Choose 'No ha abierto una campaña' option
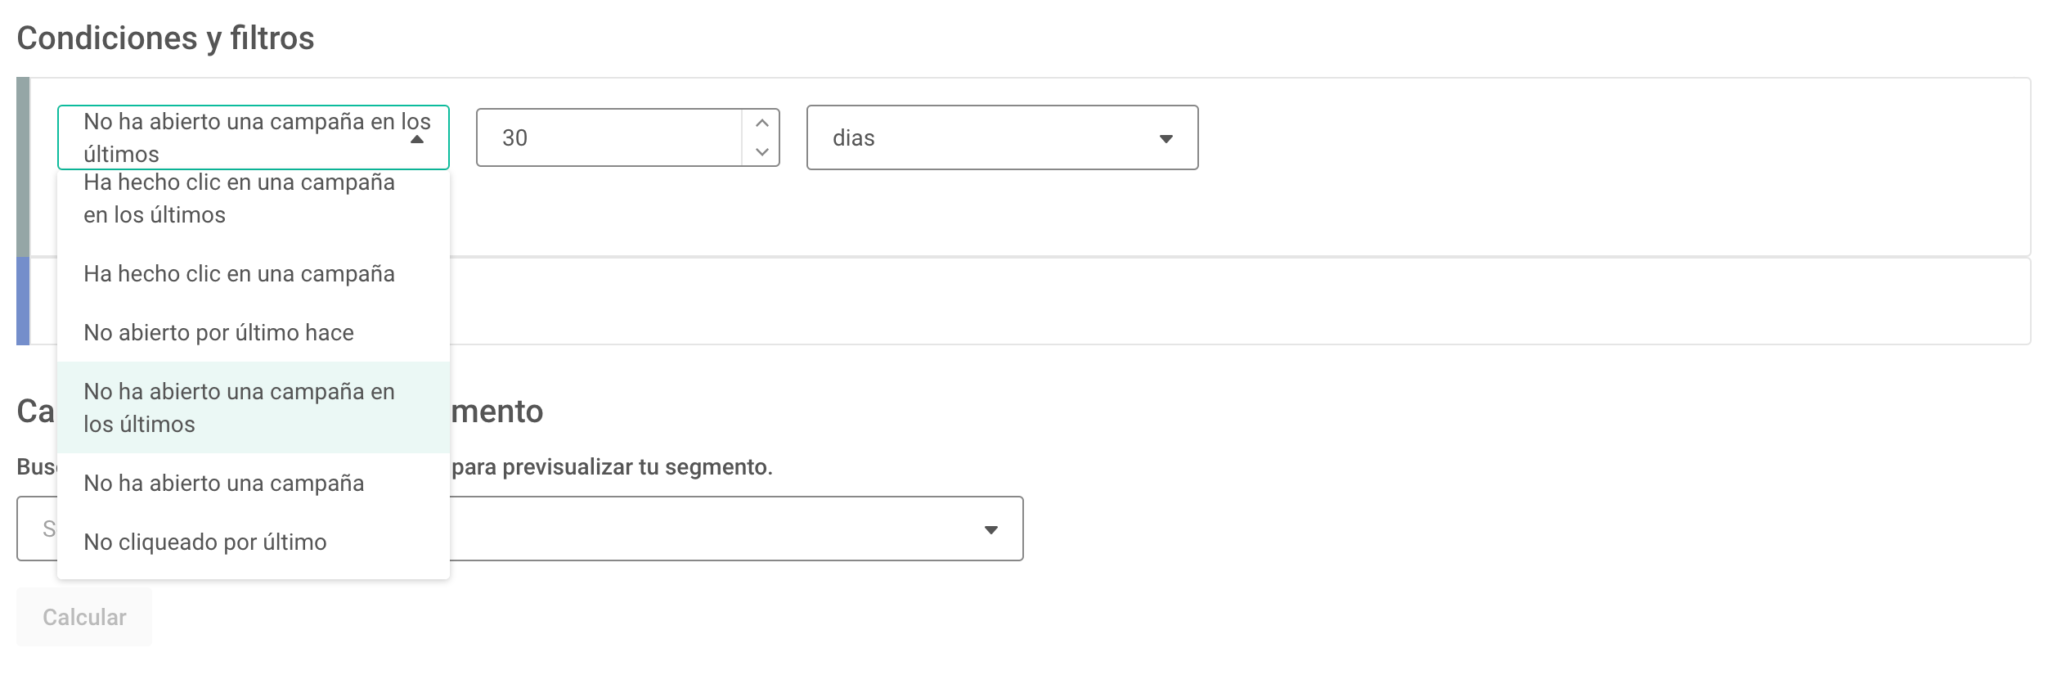Viewport: 2048px width, 684px height. pyautogui.click(x=225, y=483)
